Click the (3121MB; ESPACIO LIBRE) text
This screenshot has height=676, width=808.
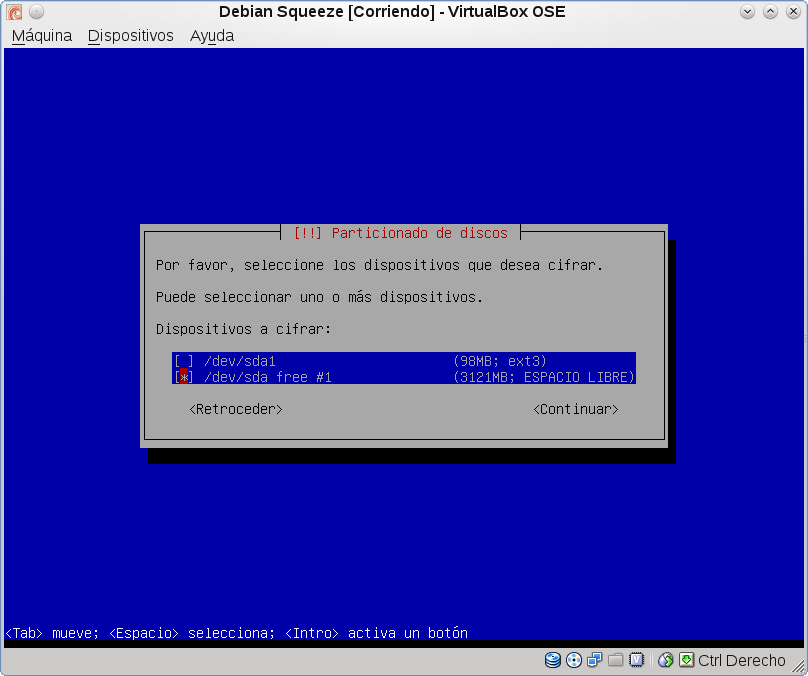[544, 377]
